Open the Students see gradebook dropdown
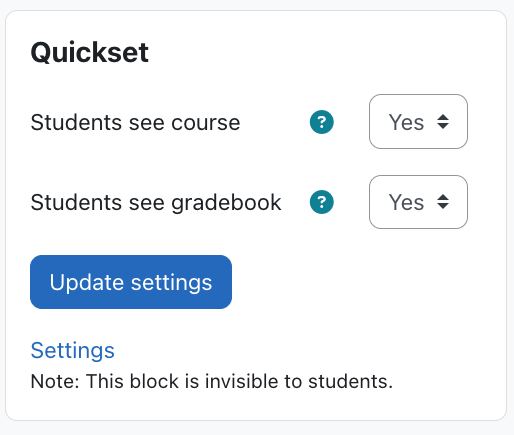Viewport: 514px width, 435px height. point(418,202)
